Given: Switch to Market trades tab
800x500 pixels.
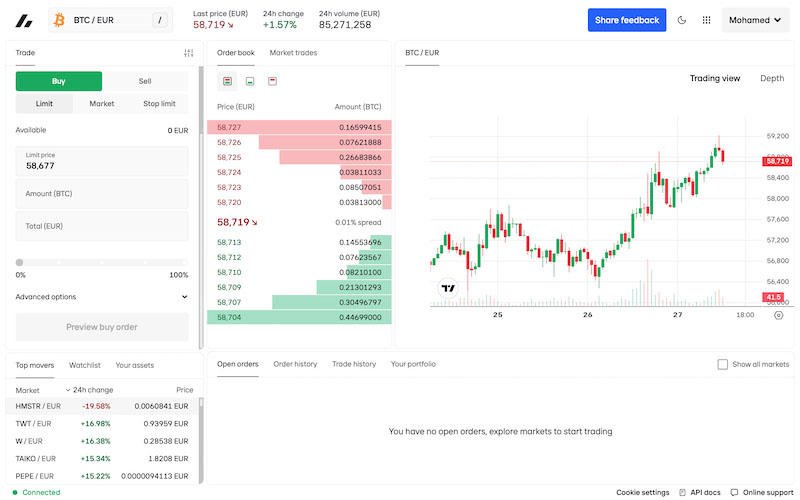Looking at the screenshot, I should [293, 53].
